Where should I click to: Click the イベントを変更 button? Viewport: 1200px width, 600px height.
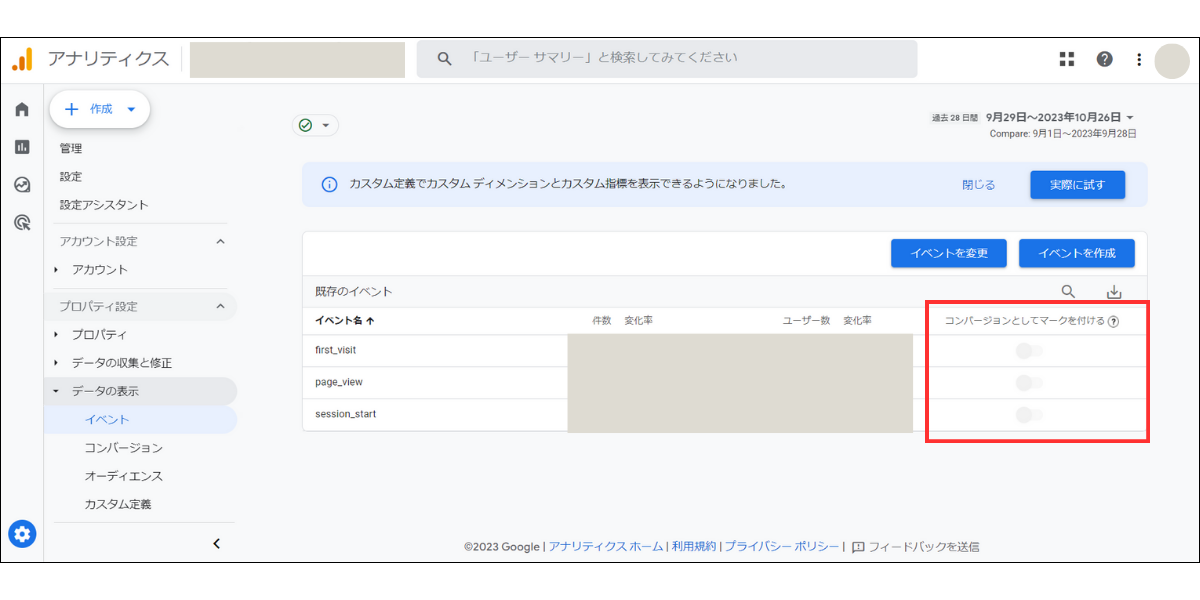(x=949, y=253)
